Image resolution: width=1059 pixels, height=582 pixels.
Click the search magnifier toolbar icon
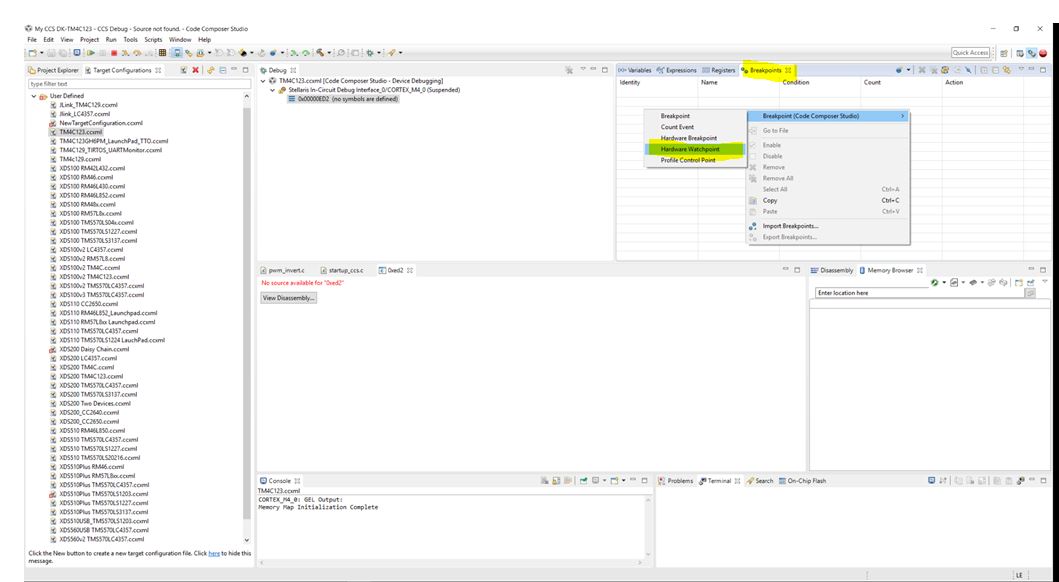(x=340, y=53)
